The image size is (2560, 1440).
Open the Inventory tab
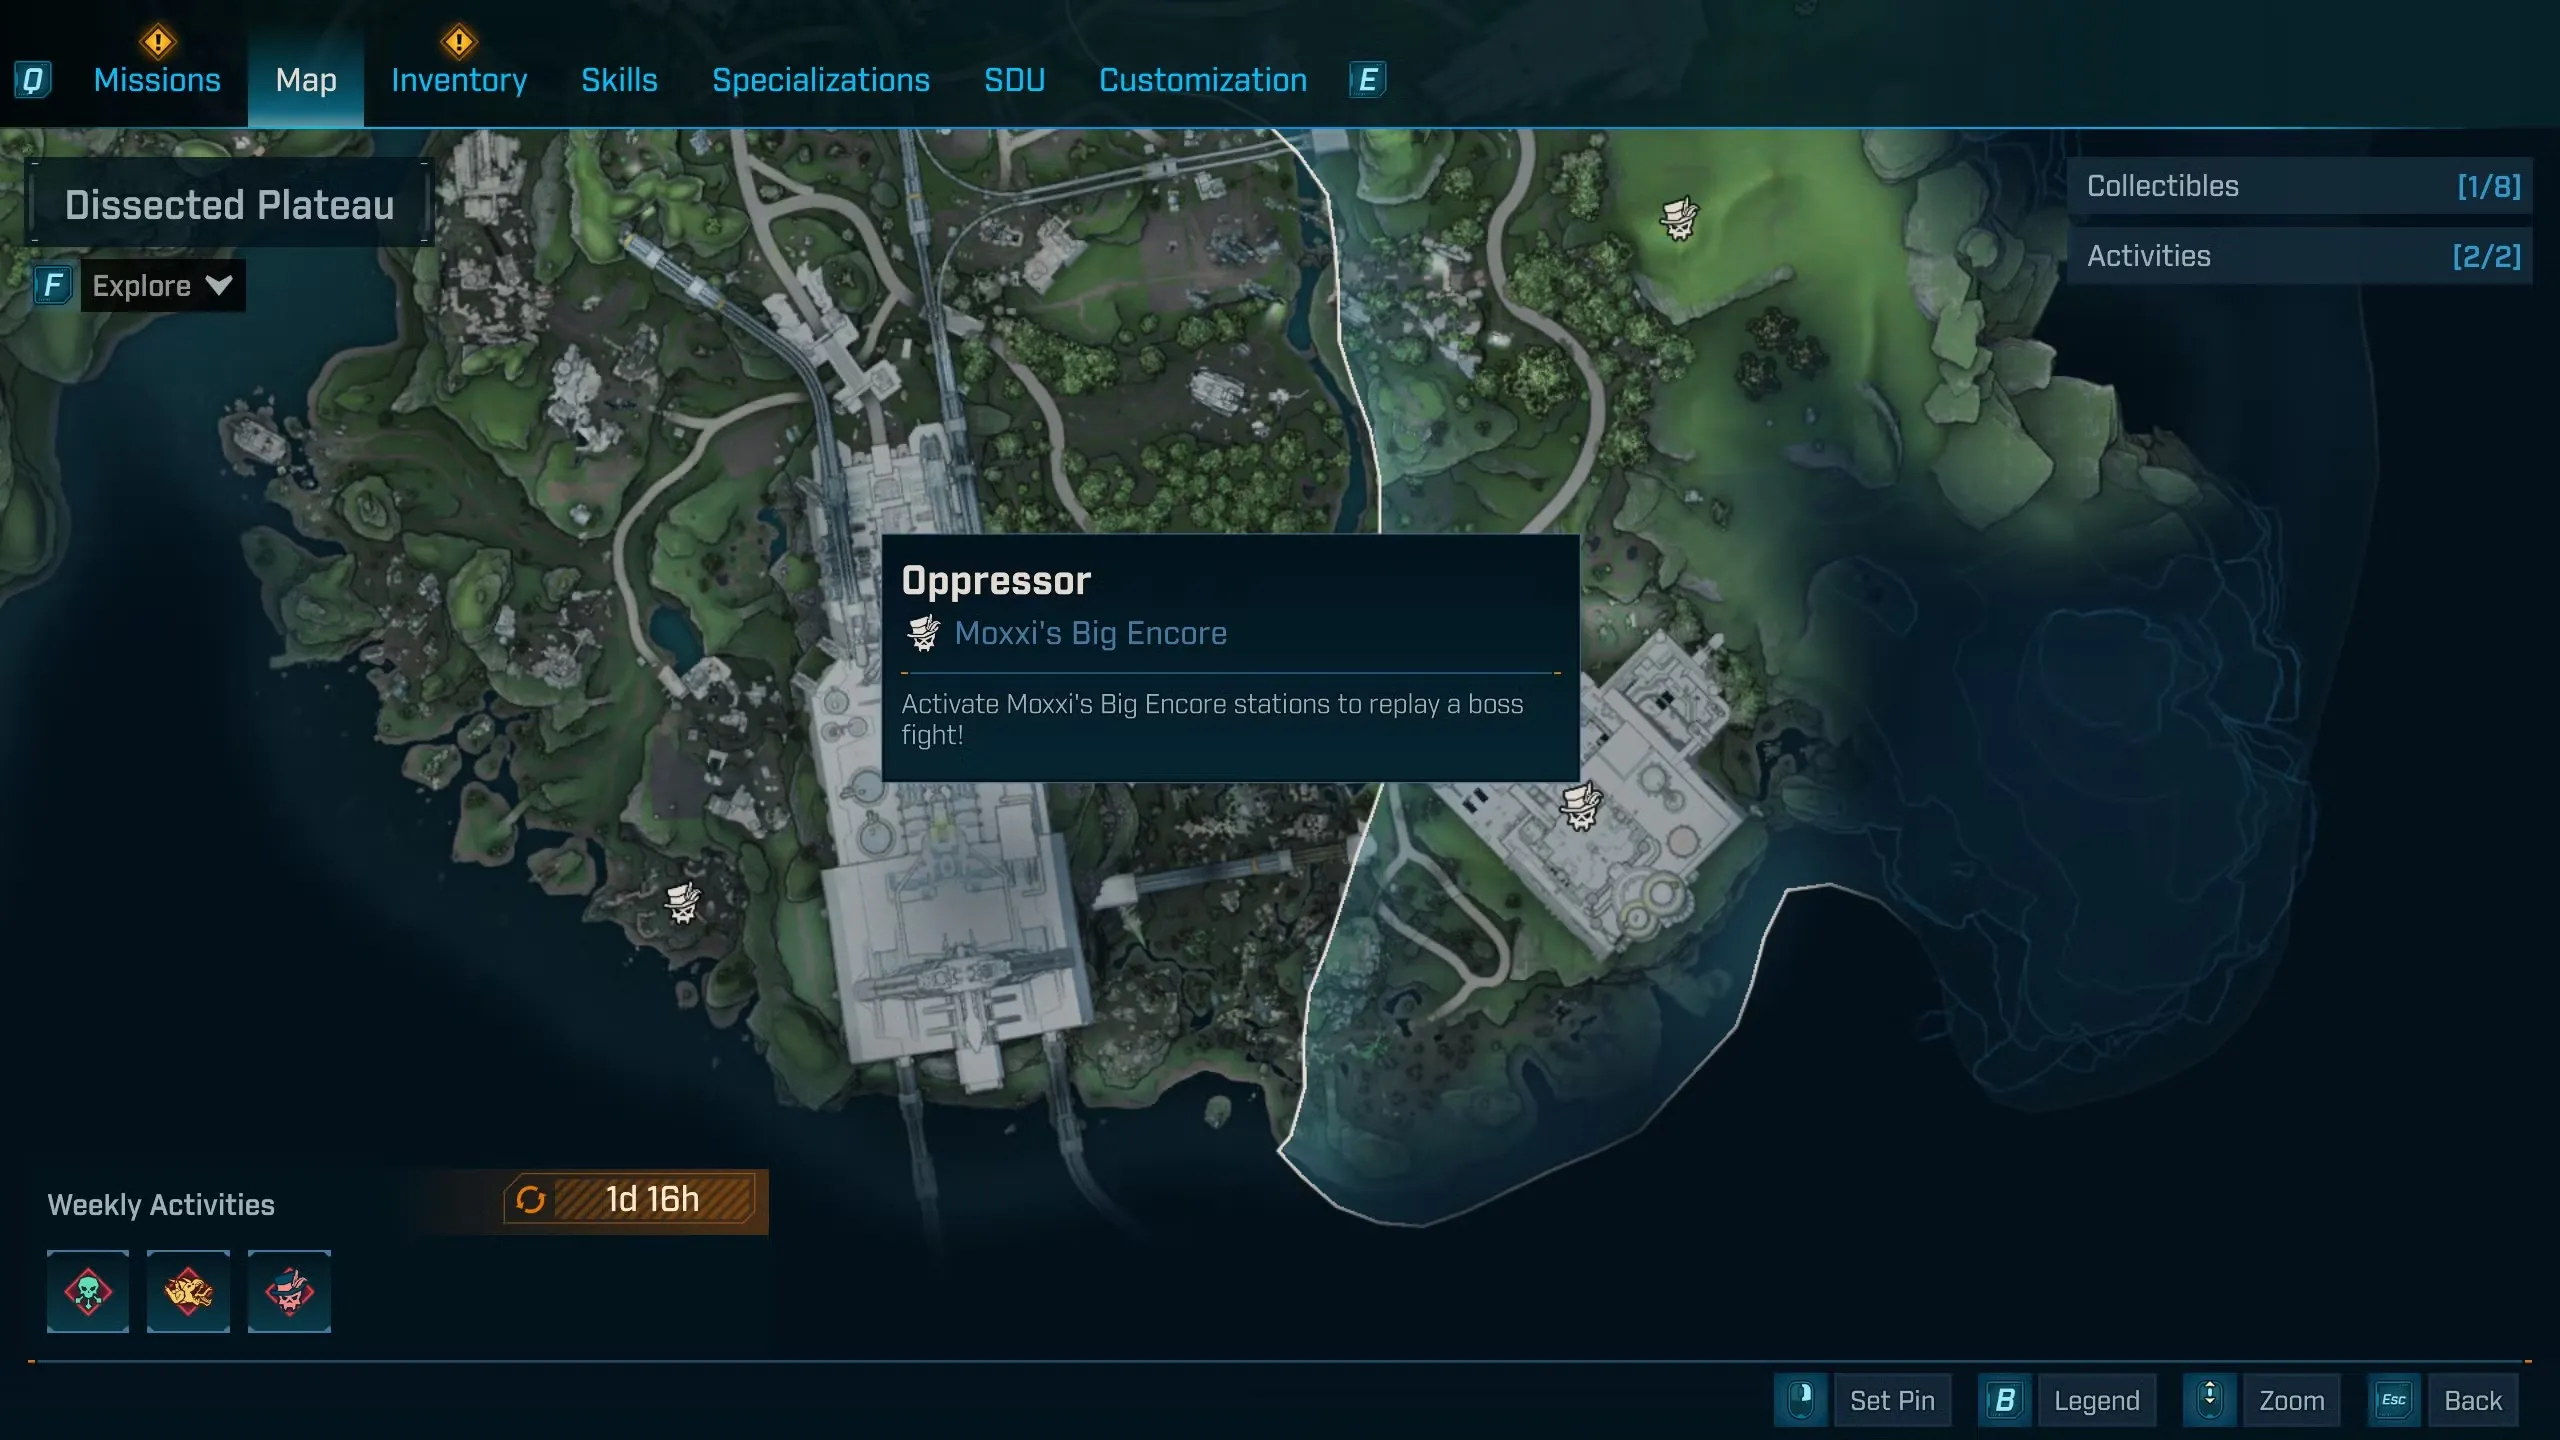pyautogui.click(x=459, y=80)
